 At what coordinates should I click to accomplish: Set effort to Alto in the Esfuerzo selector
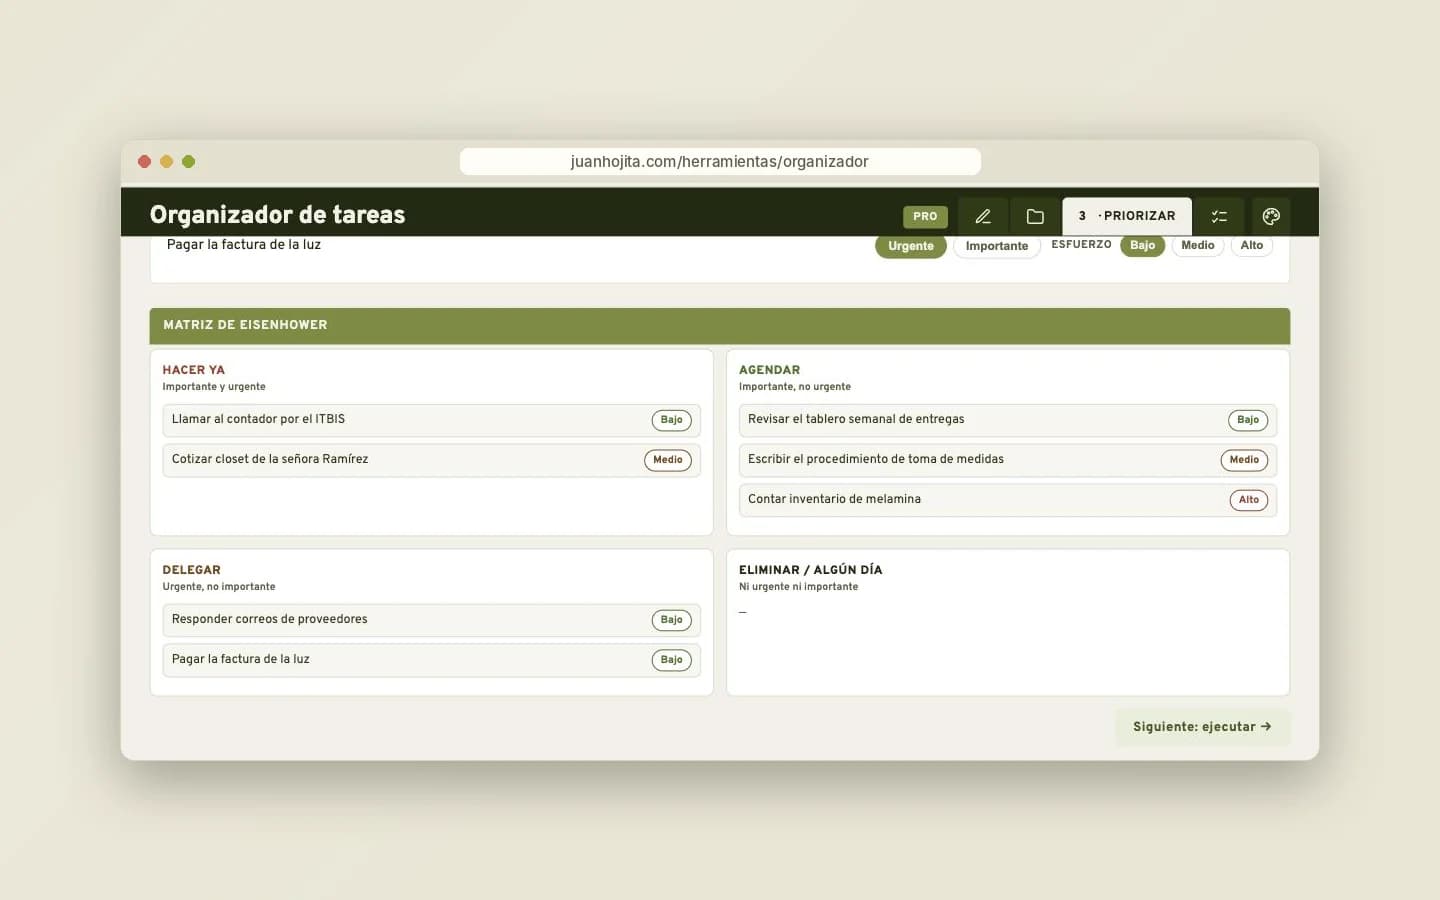tap(1252, 245)
